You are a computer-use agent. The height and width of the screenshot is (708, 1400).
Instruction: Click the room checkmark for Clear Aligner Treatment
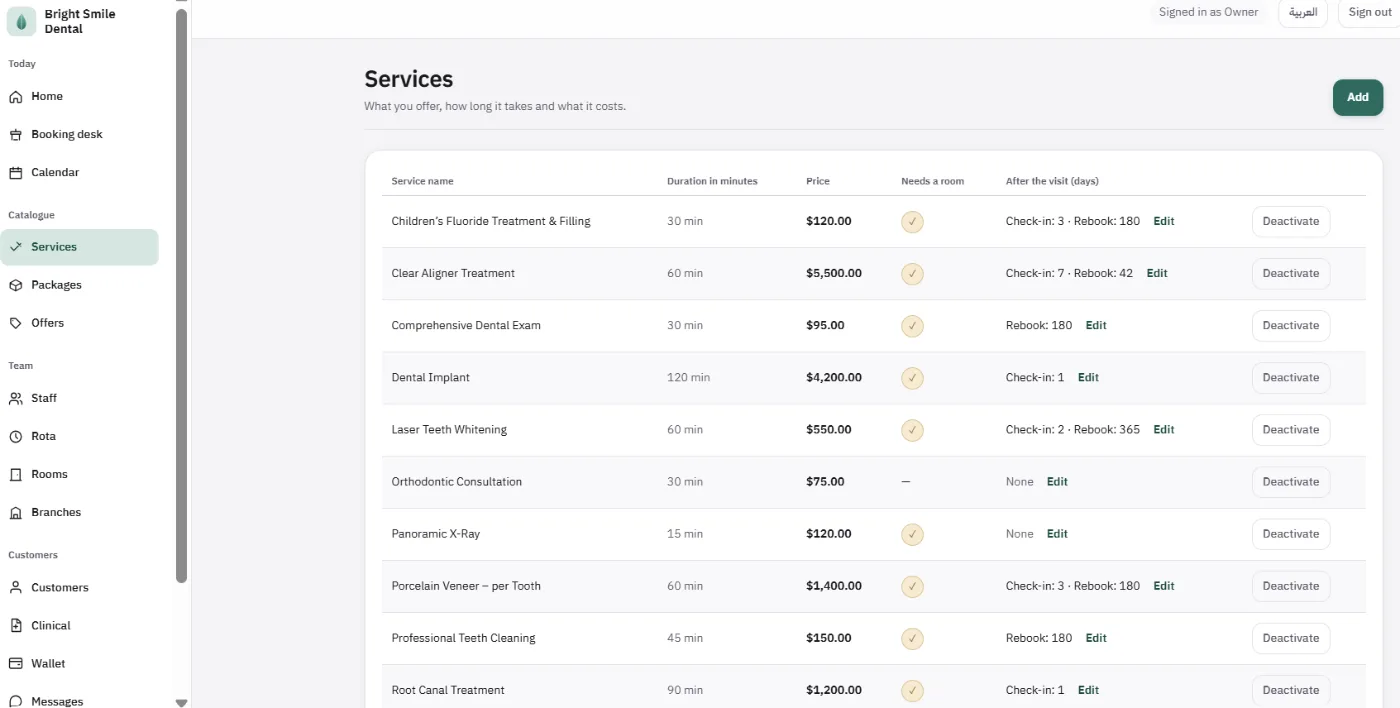(912, 274)
